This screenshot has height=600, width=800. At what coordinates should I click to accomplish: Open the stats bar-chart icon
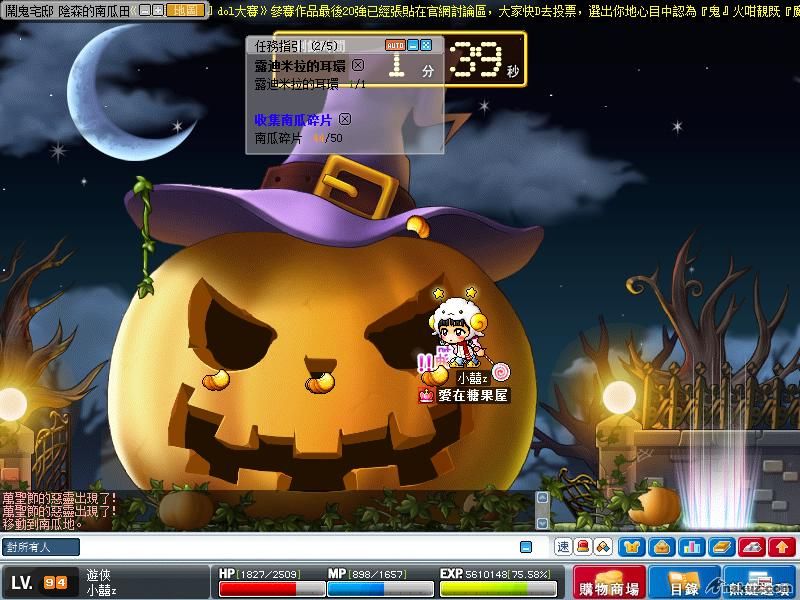[x=691, y=547]
